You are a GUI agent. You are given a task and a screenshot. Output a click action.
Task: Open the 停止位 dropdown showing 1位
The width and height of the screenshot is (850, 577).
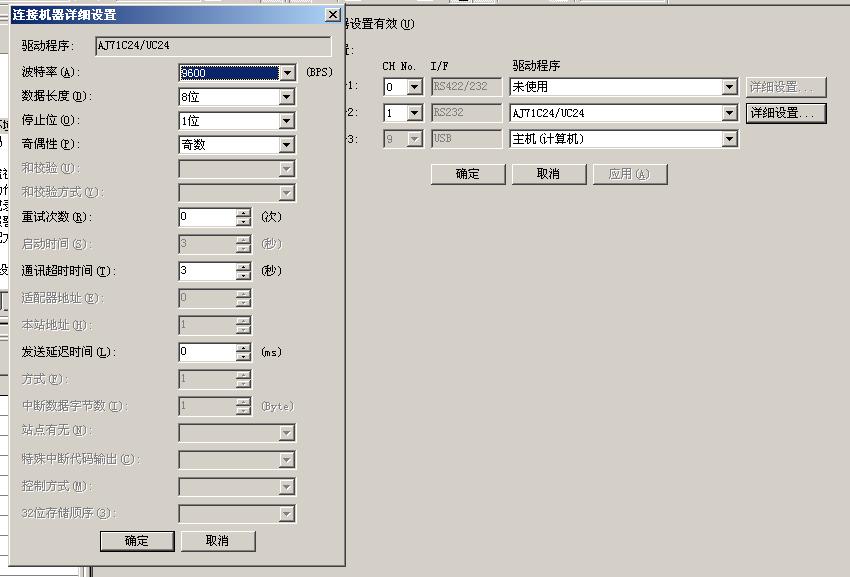click(x=287, y=121)
